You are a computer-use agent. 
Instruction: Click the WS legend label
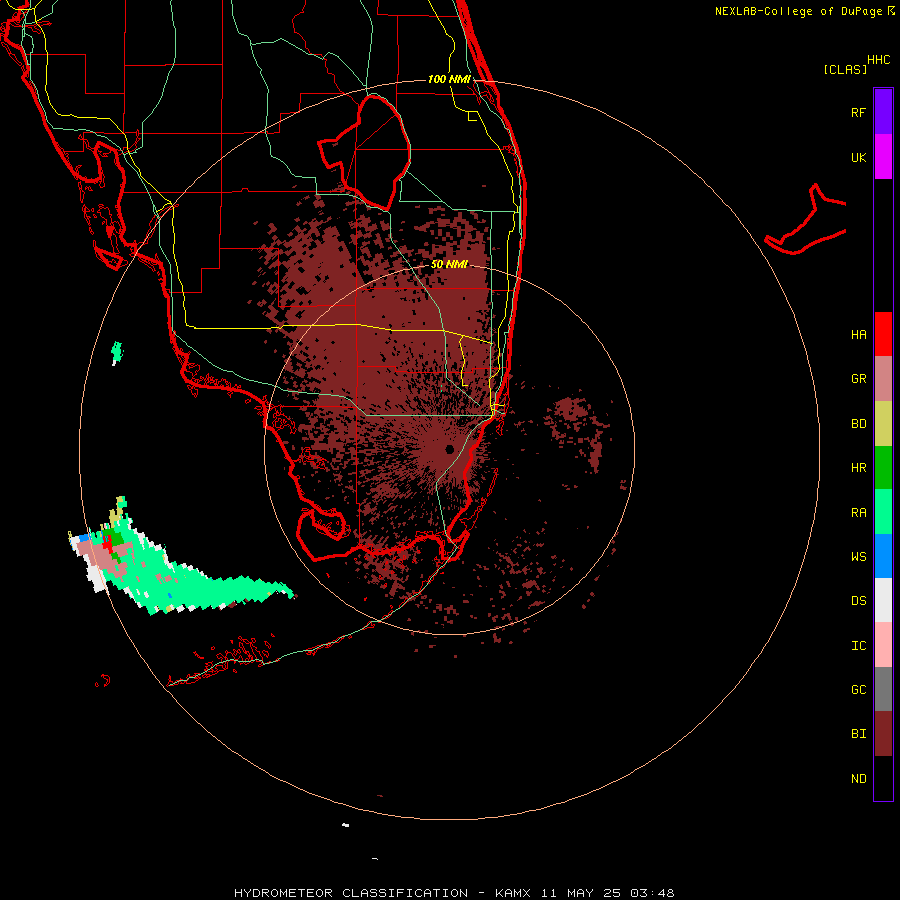(x=858, y=557)
